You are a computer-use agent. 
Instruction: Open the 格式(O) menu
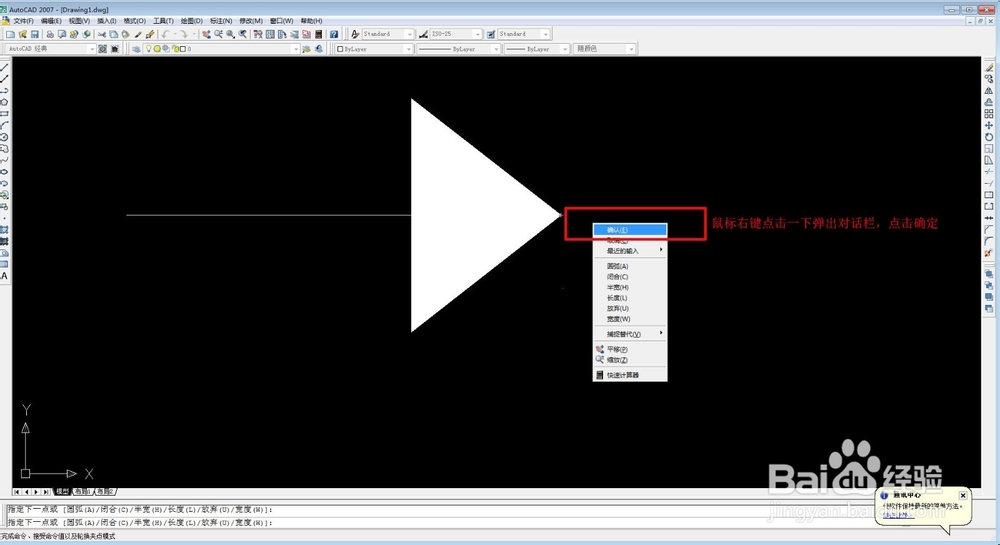(x=134, y=21)
